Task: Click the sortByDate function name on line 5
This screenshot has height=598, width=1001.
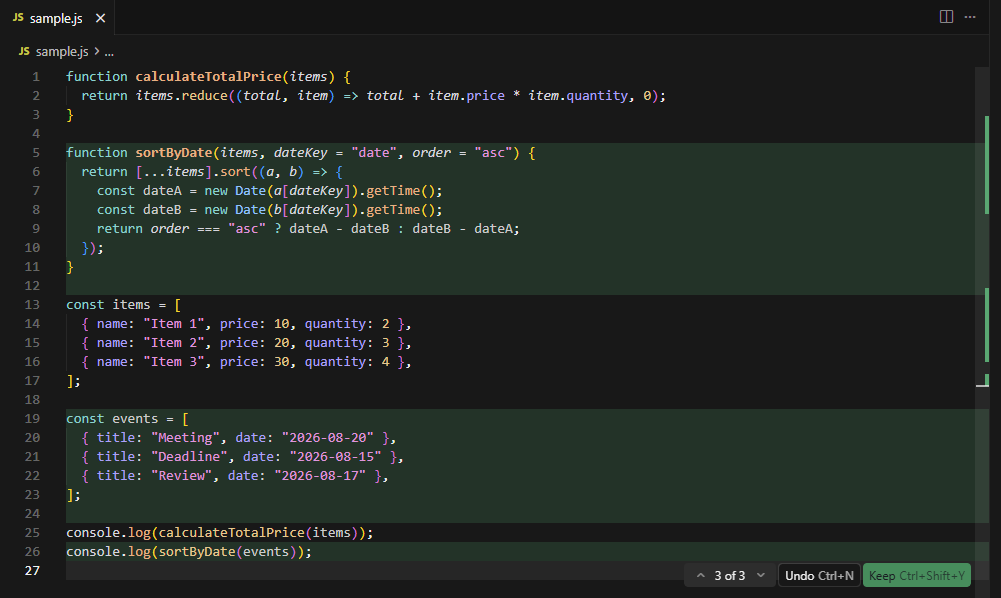Action: 174,153
